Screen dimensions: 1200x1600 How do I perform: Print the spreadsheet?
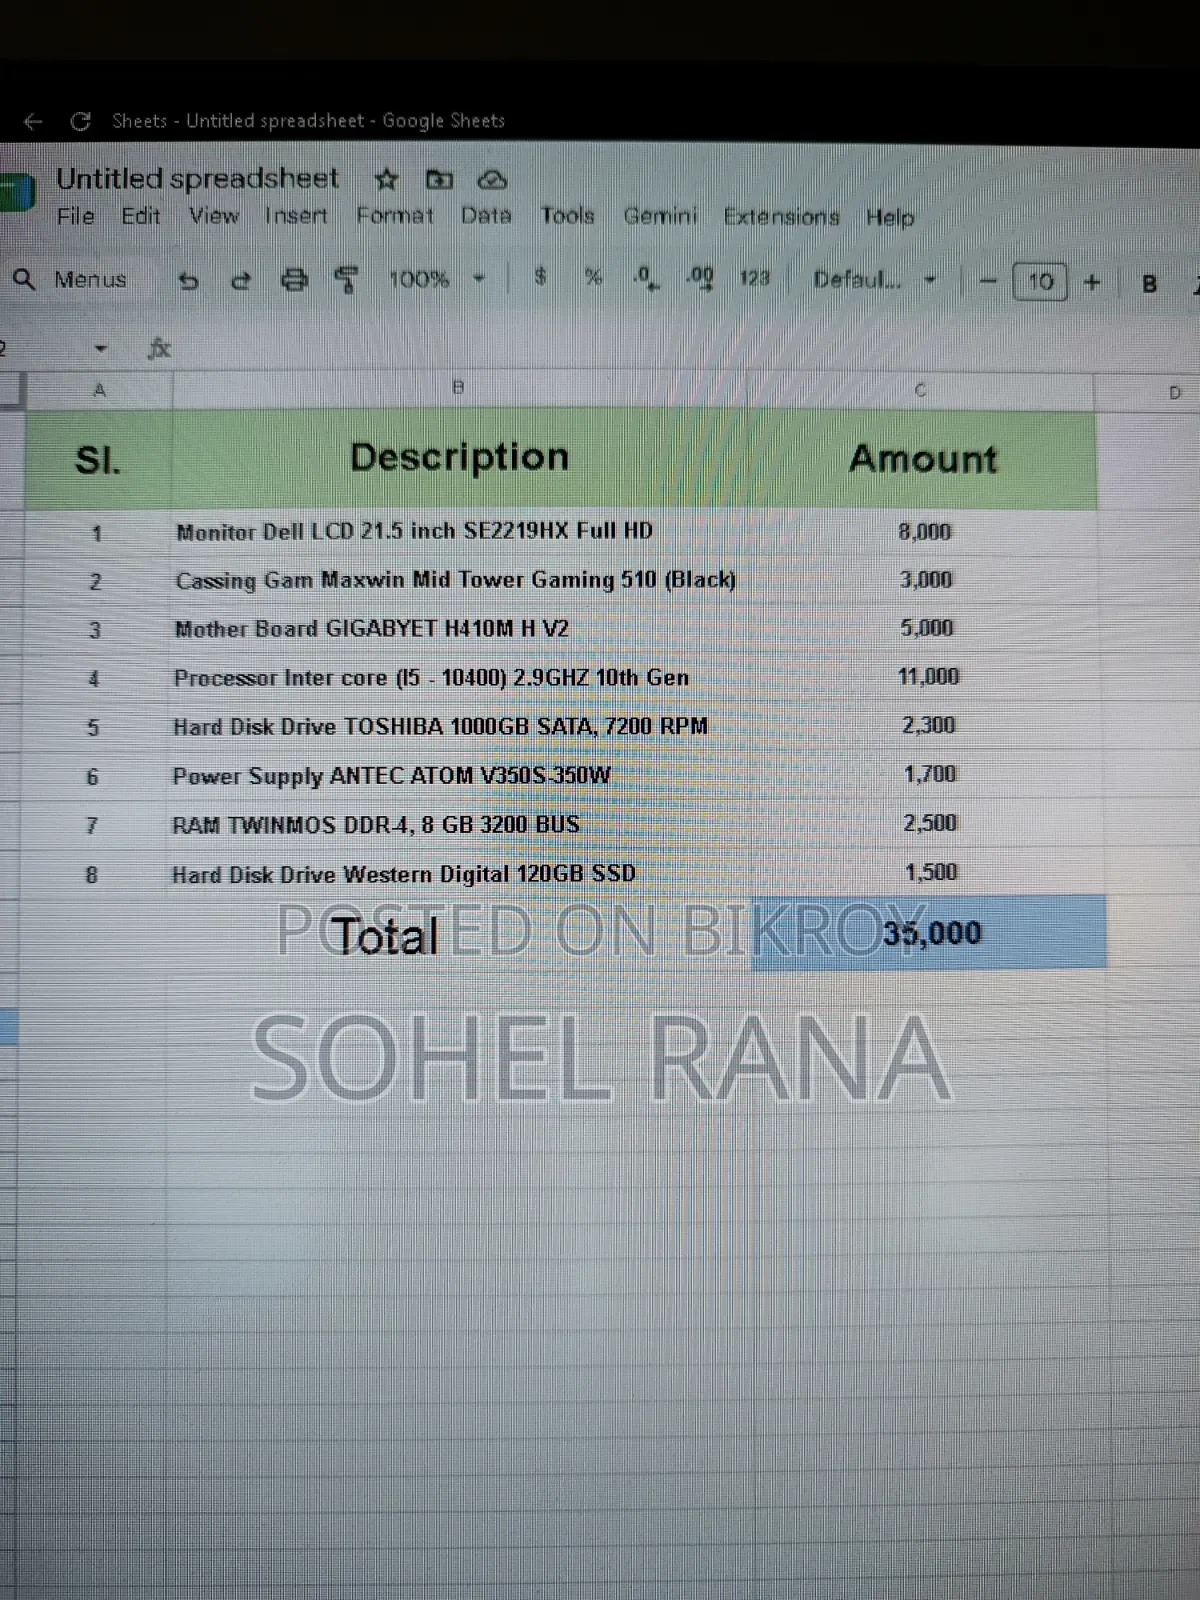[294, 280]
